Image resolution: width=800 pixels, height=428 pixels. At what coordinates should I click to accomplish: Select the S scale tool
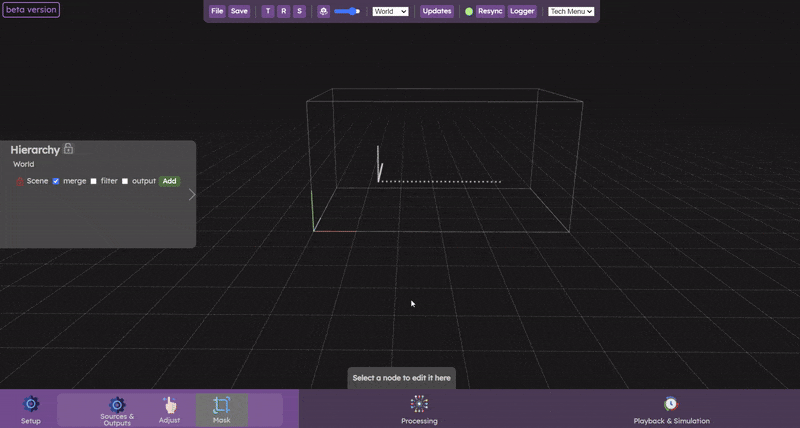tap(299, 11)
